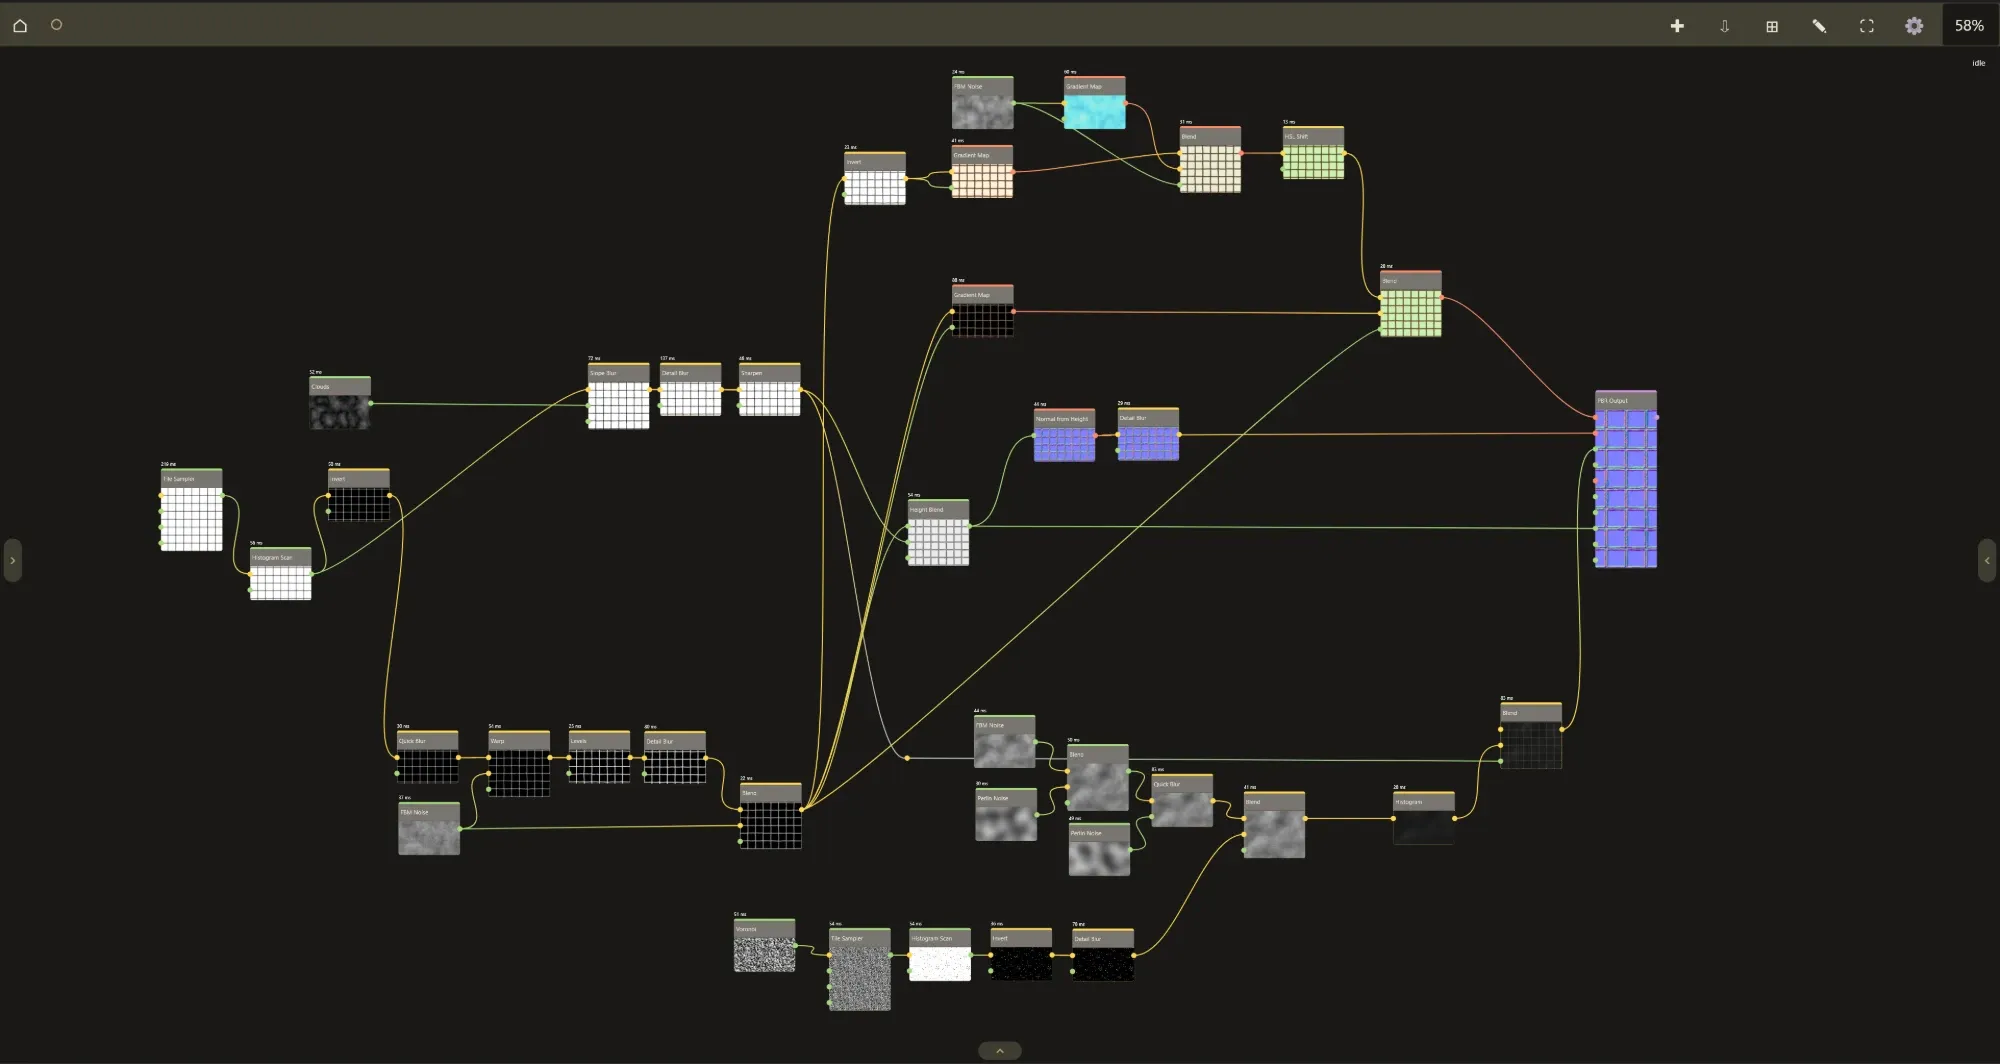2000x1064 pixels.
Task: Select the Invert node with black speckled preview
Action: (x=1021, y=955)
